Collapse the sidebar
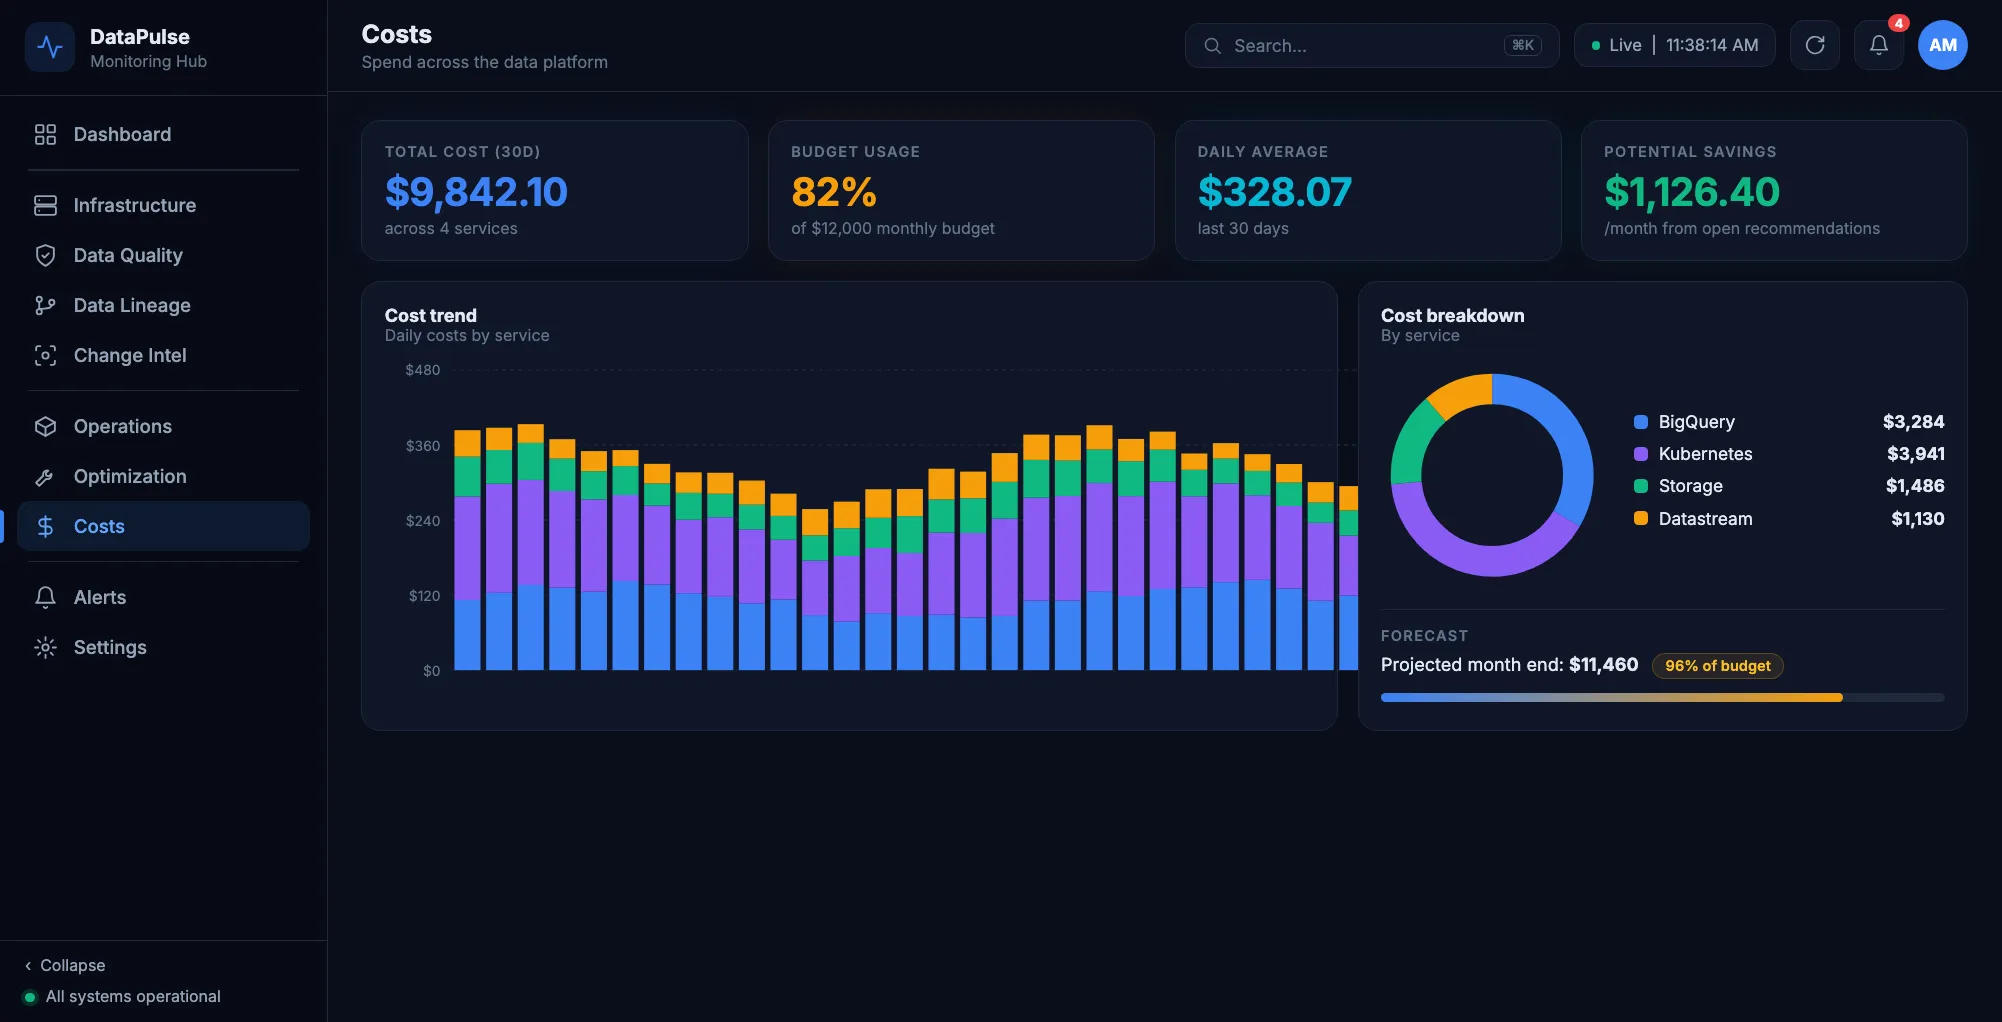2002x1022 pixels. pos(65,965)
